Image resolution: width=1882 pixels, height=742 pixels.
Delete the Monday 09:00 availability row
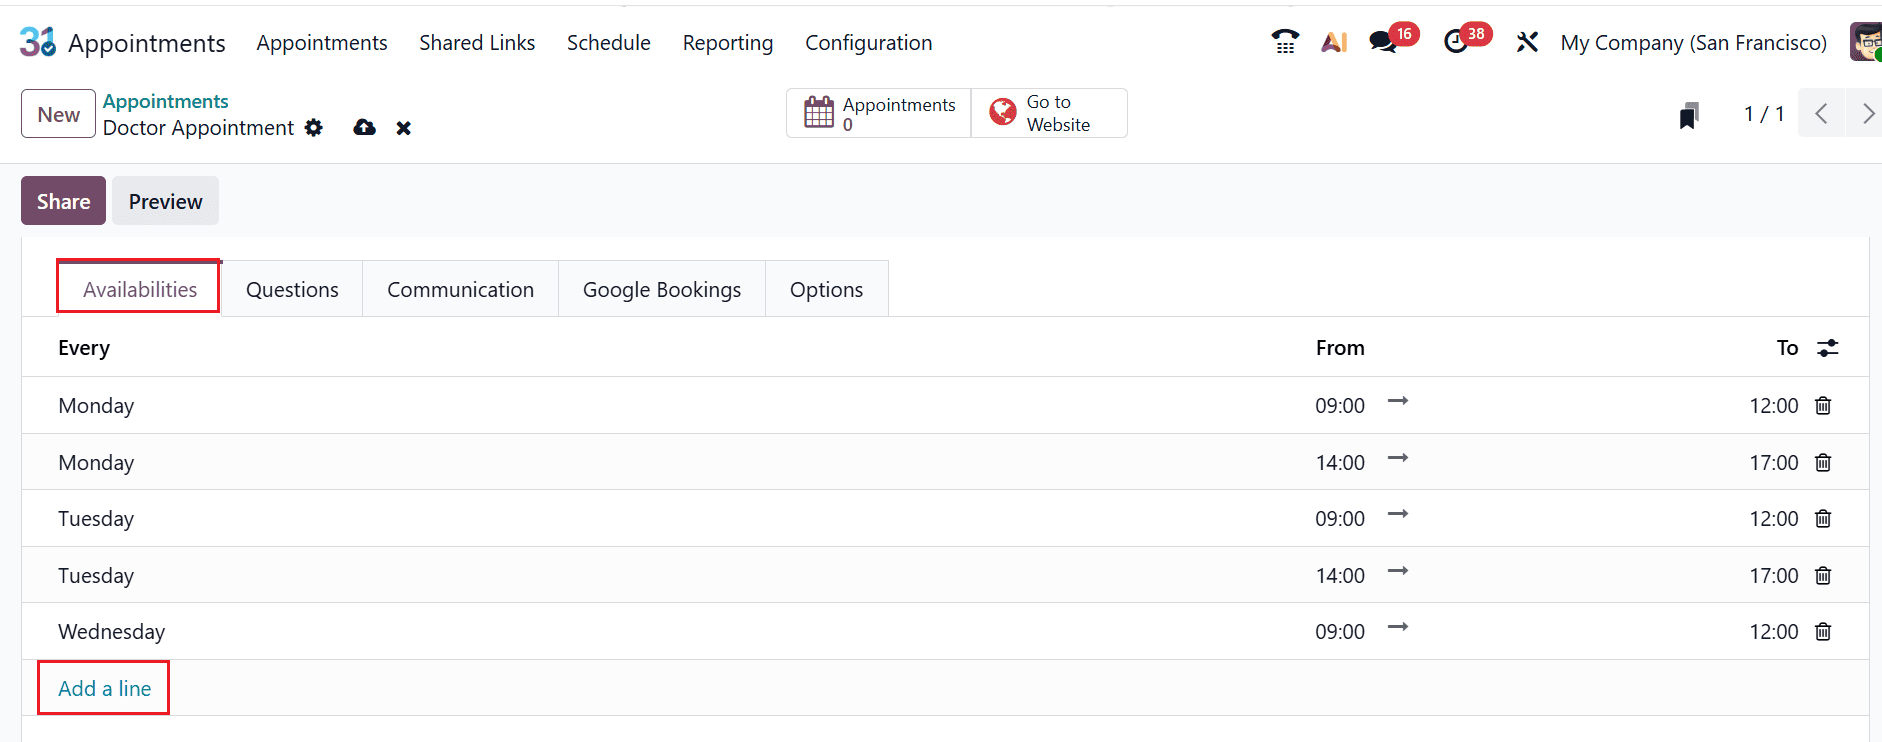pyautogui.click(x=1823, y=405)
